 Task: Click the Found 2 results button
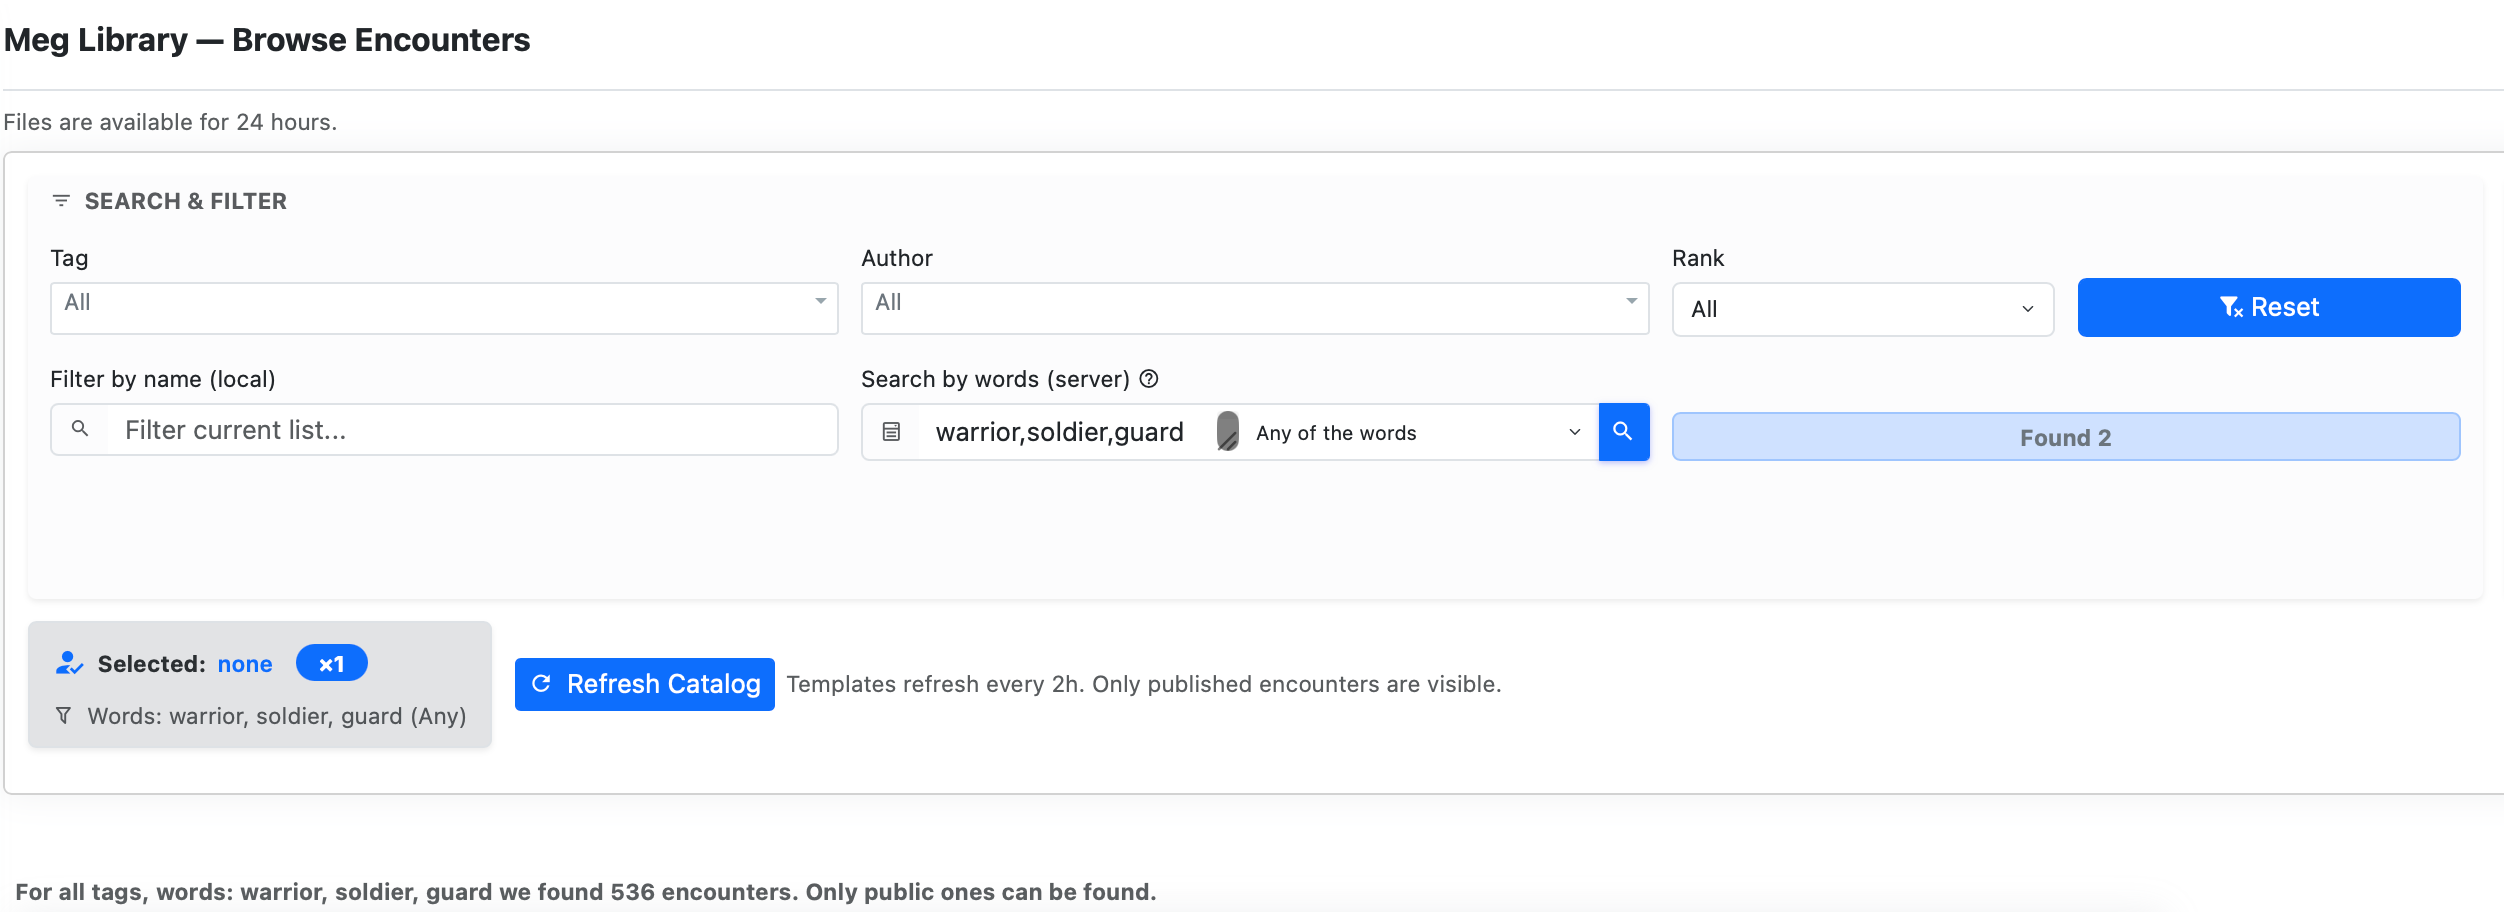2065,437
